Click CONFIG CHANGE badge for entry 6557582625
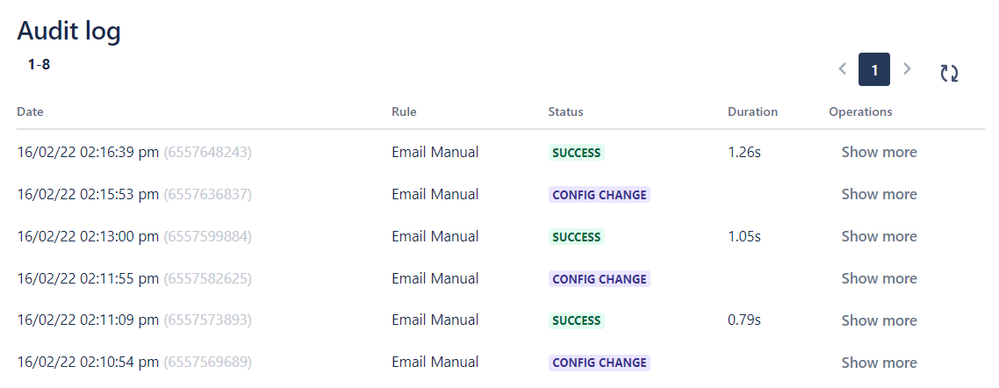Screen dimensions: 999x388 click(x=599, y=279)
